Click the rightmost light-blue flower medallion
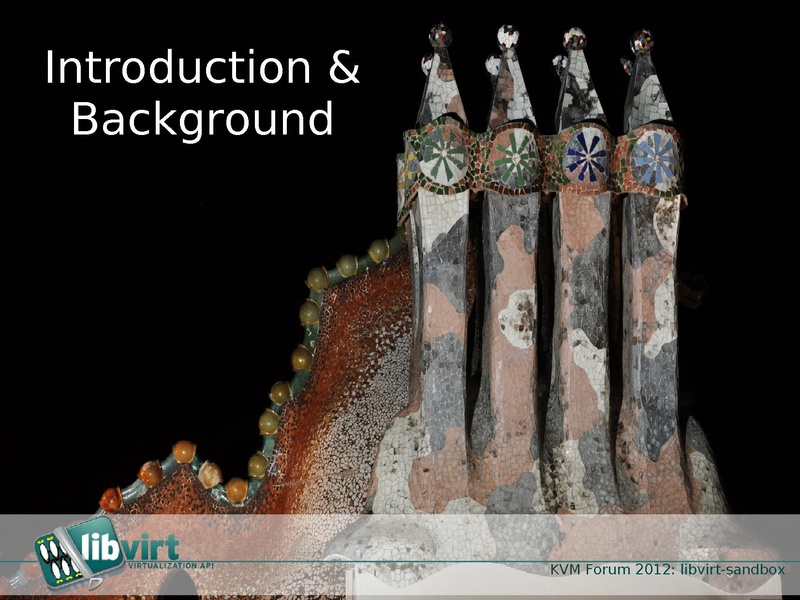Viewport: 800px width, 600px height. (655, 157)
